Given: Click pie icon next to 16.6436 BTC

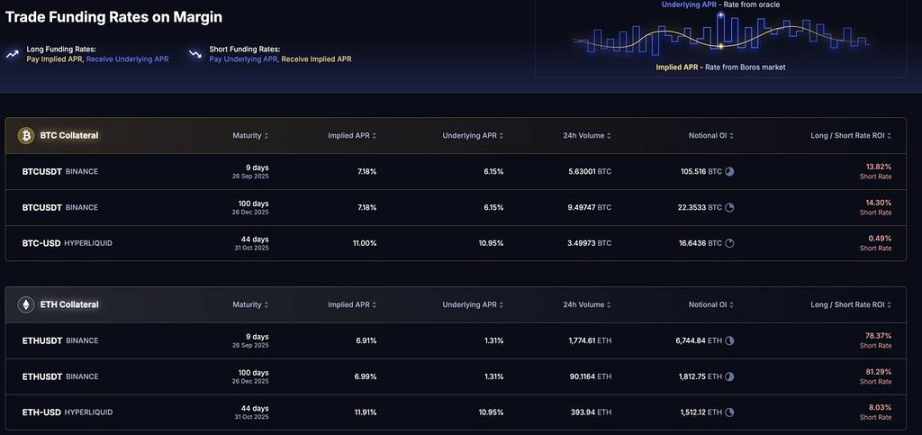Looking at the screenshot, I should (729, 243).
